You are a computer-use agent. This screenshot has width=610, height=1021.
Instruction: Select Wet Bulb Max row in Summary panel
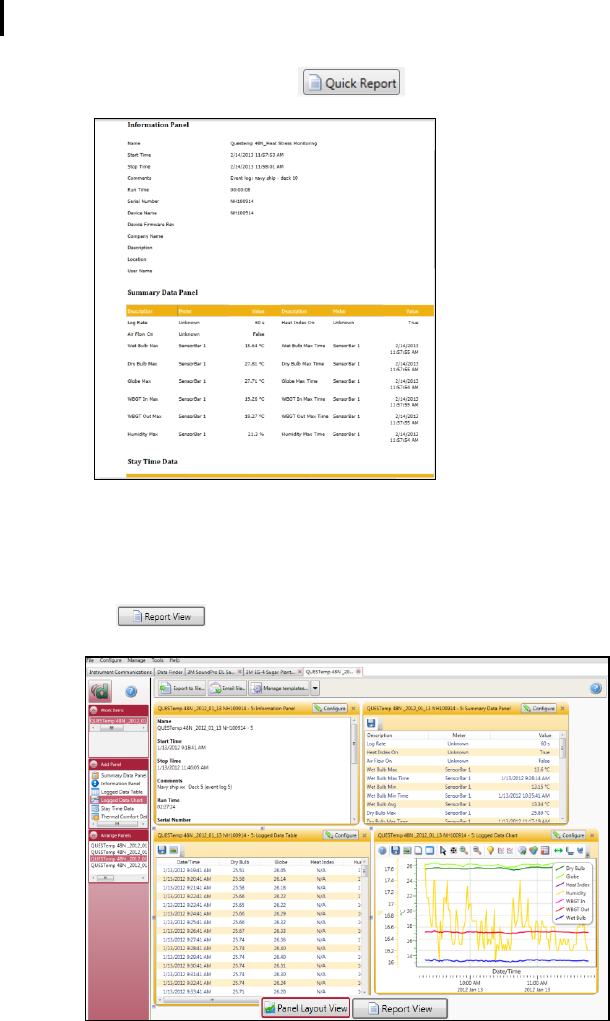pos(460,769)
